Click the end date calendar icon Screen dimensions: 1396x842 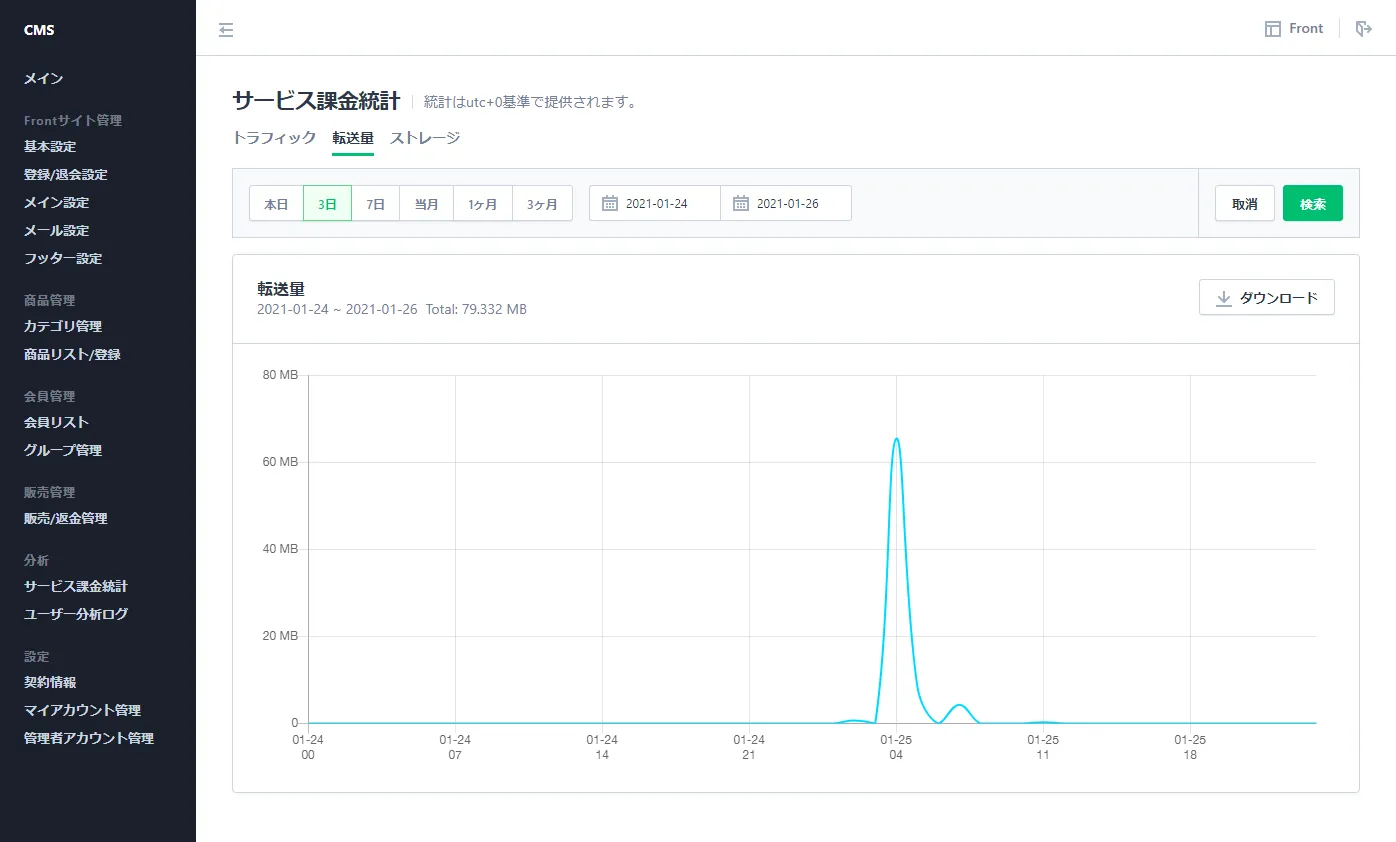point(741,203)
